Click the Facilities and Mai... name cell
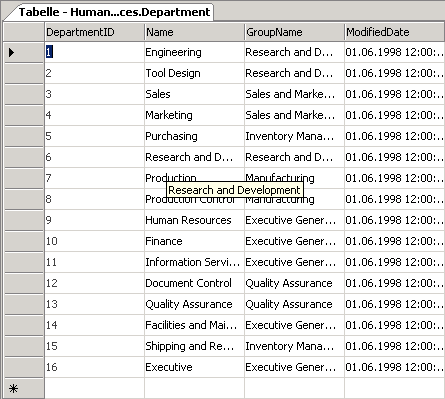Viewport: 445px width, 399px height. tap(194, 325)
